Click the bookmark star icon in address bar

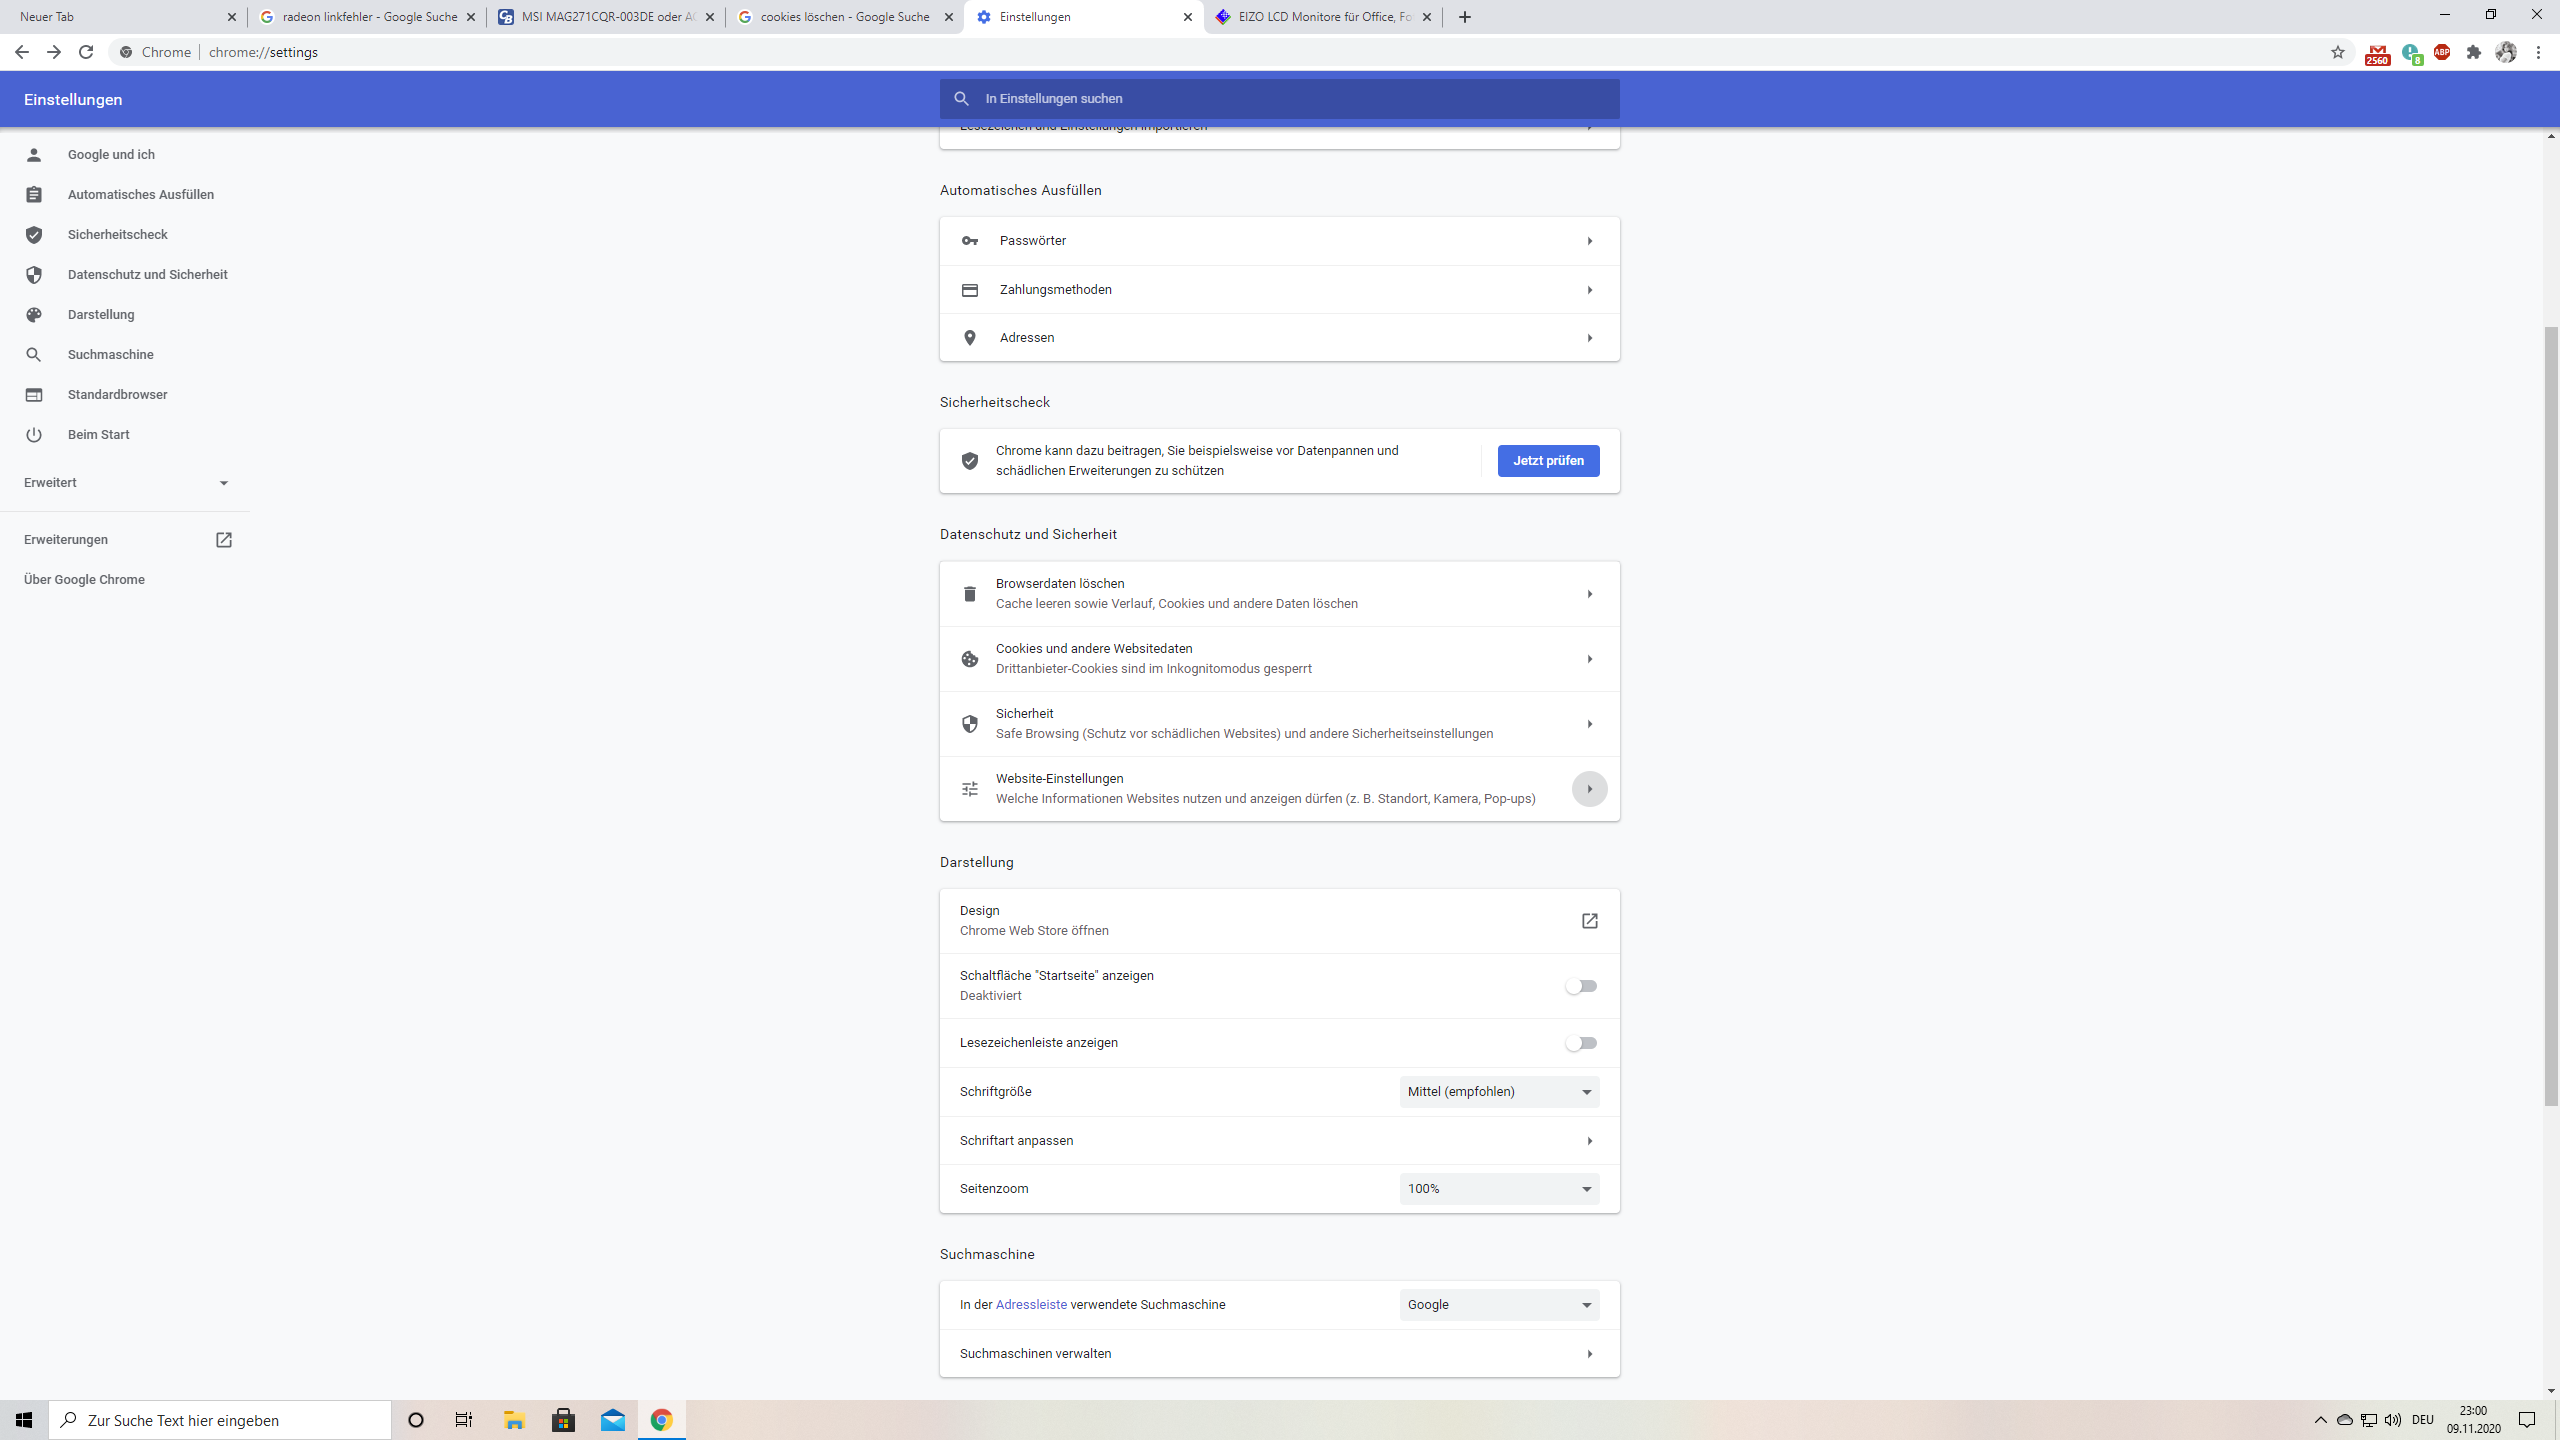[2337, 52]
